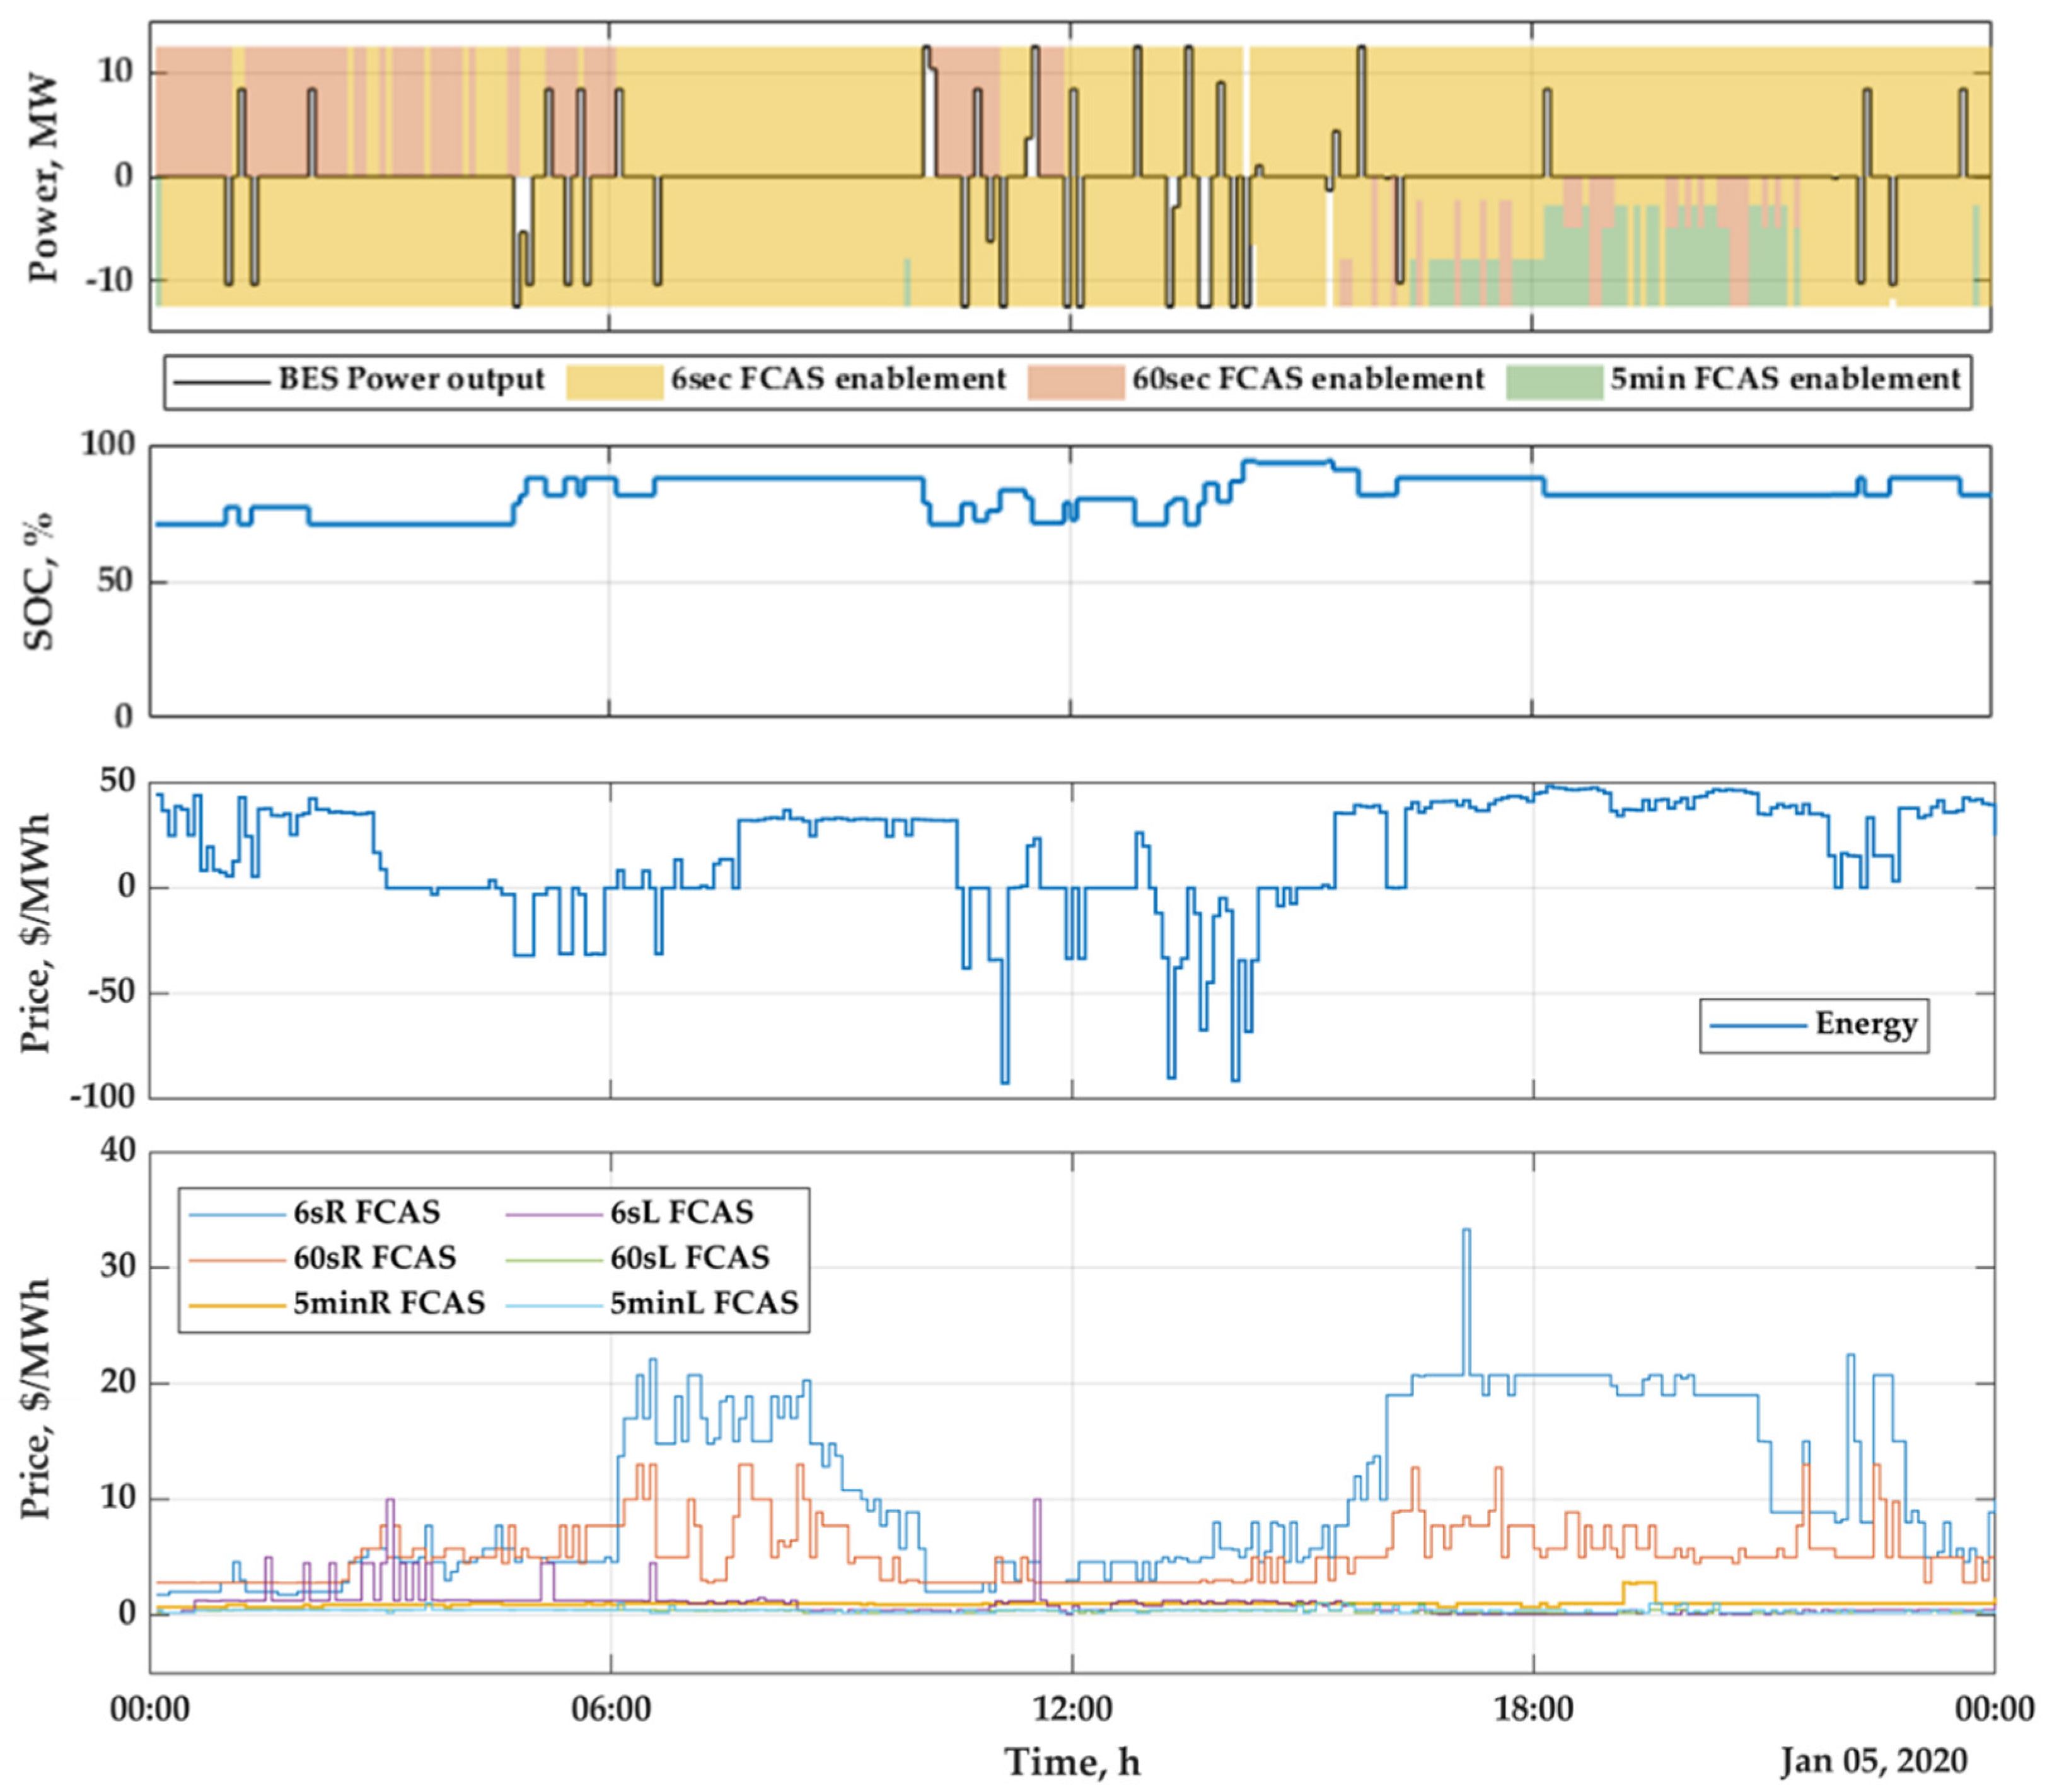Click the 6sR FCAS legend label

pos(366,1212)
